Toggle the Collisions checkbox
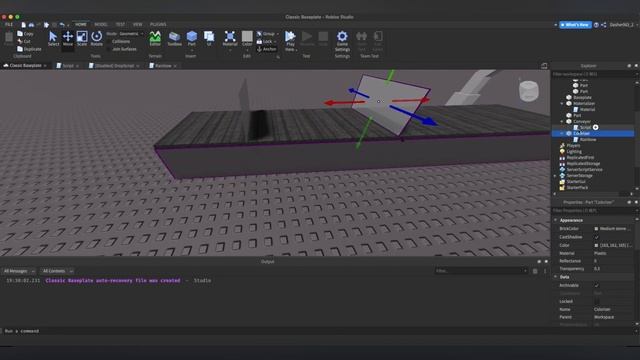Viewport: 640px width, 360px height. pos(109,42)
